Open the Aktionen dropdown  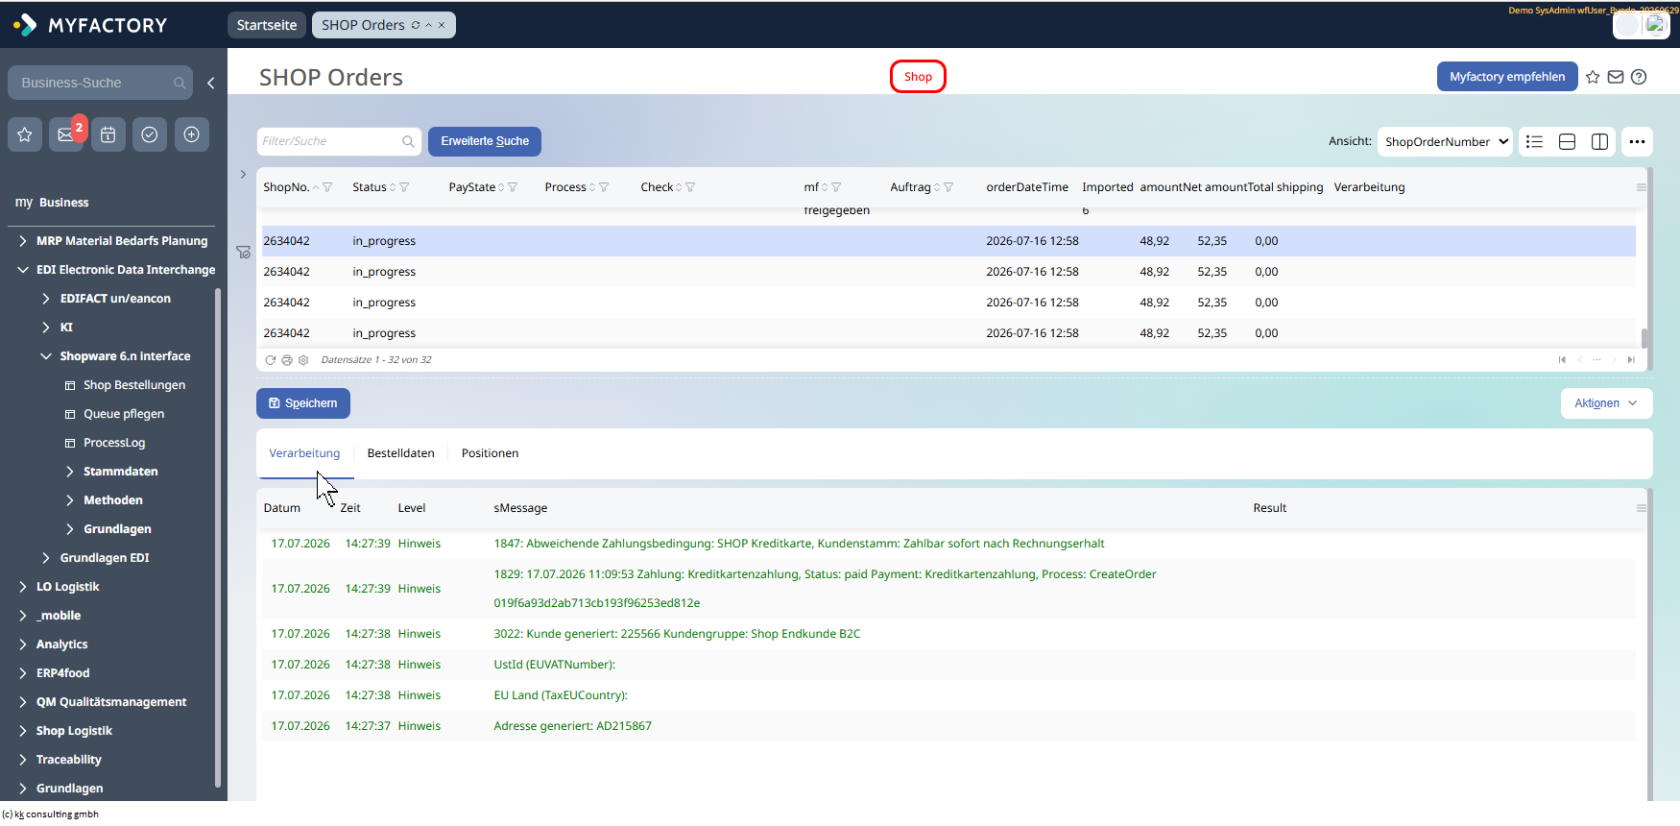pos(1606,403)
